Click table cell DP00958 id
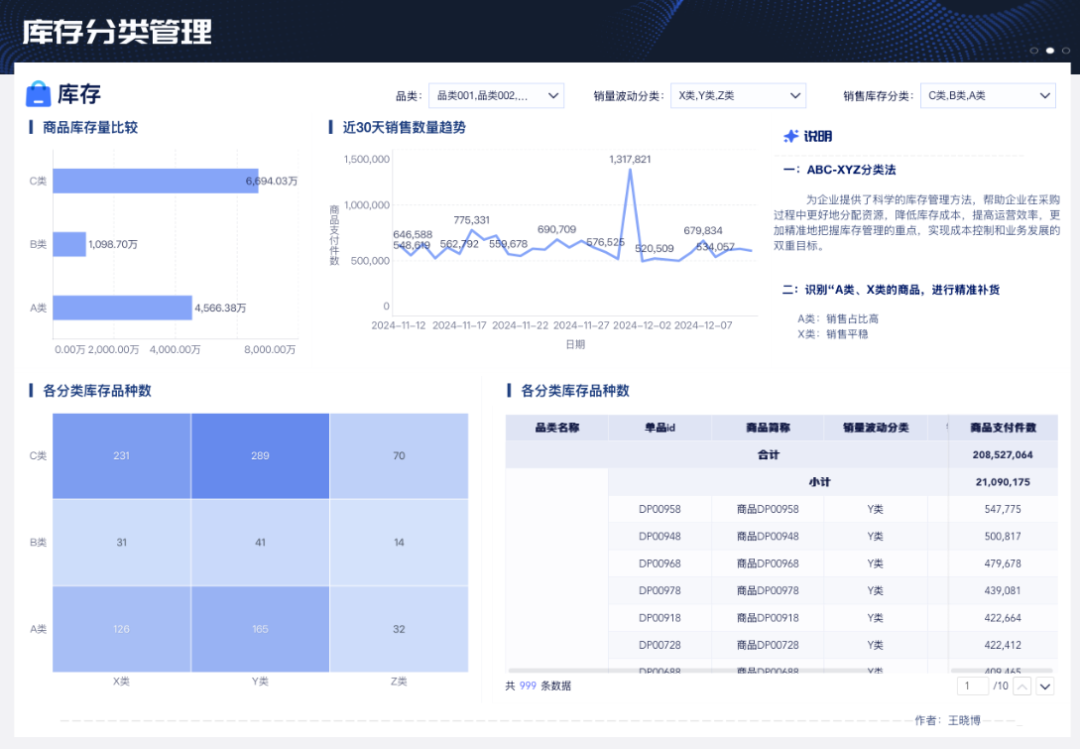This screenshot has height=749, width=1080. (x=660, y=509)
